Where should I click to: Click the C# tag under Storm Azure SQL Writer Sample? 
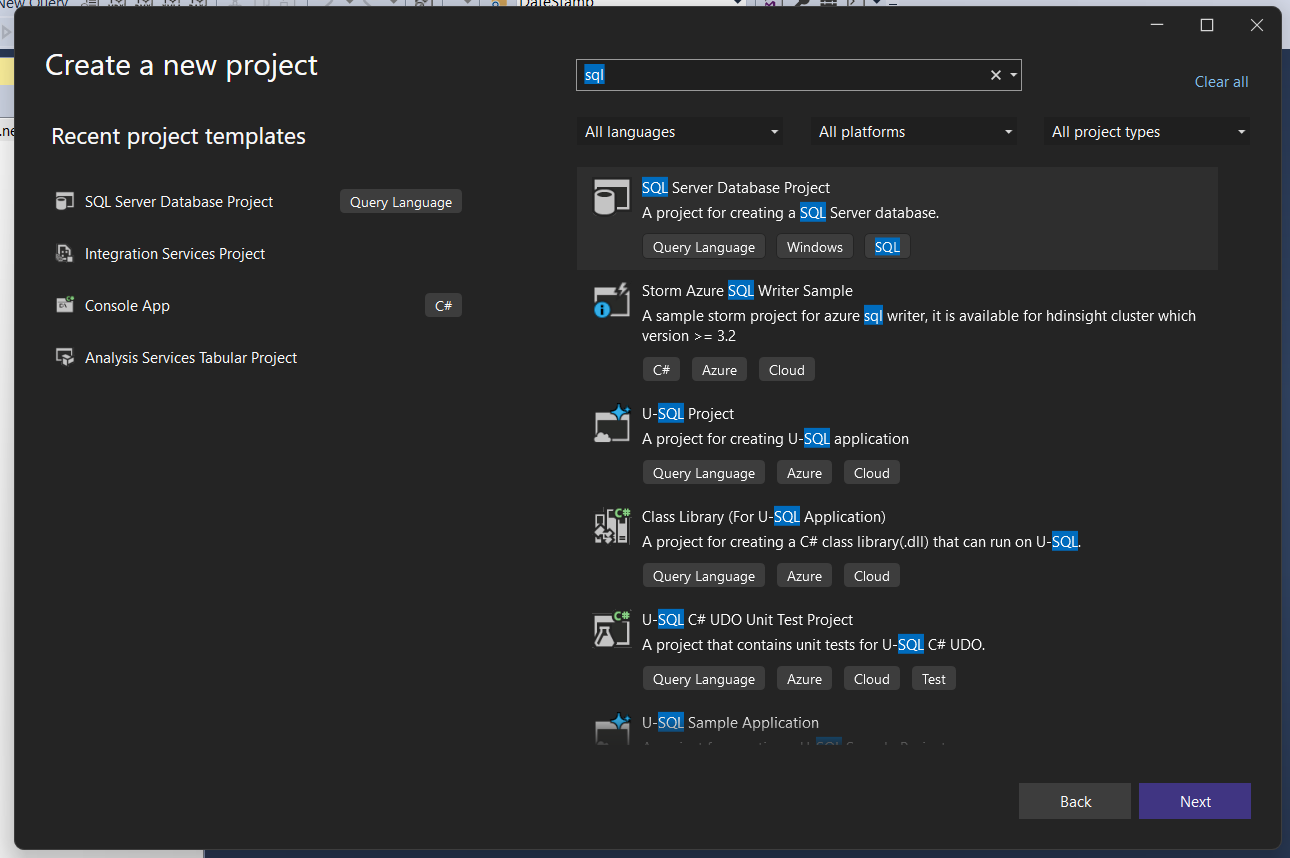point(661,370)
